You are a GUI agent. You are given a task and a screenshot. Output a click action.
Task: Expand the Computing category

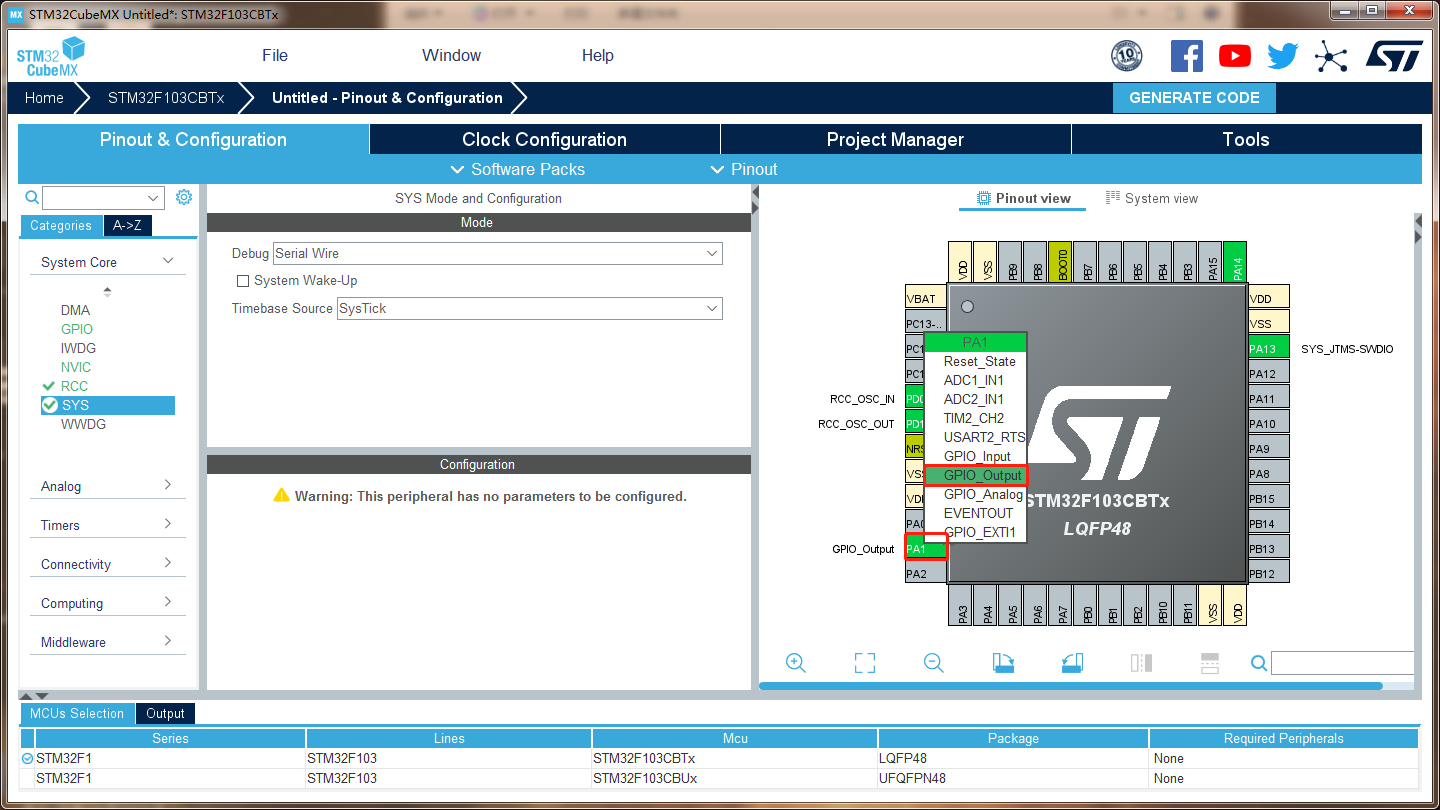coord(168,602)
